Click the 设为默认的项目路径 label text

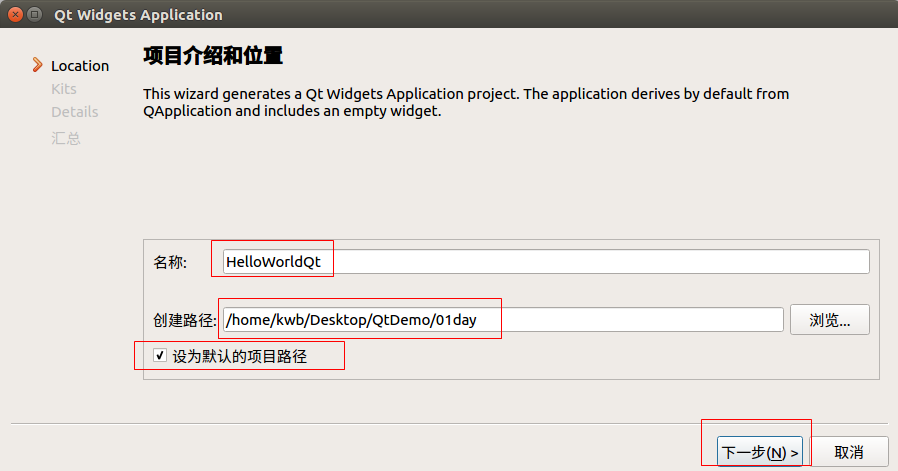click(239, 356)
